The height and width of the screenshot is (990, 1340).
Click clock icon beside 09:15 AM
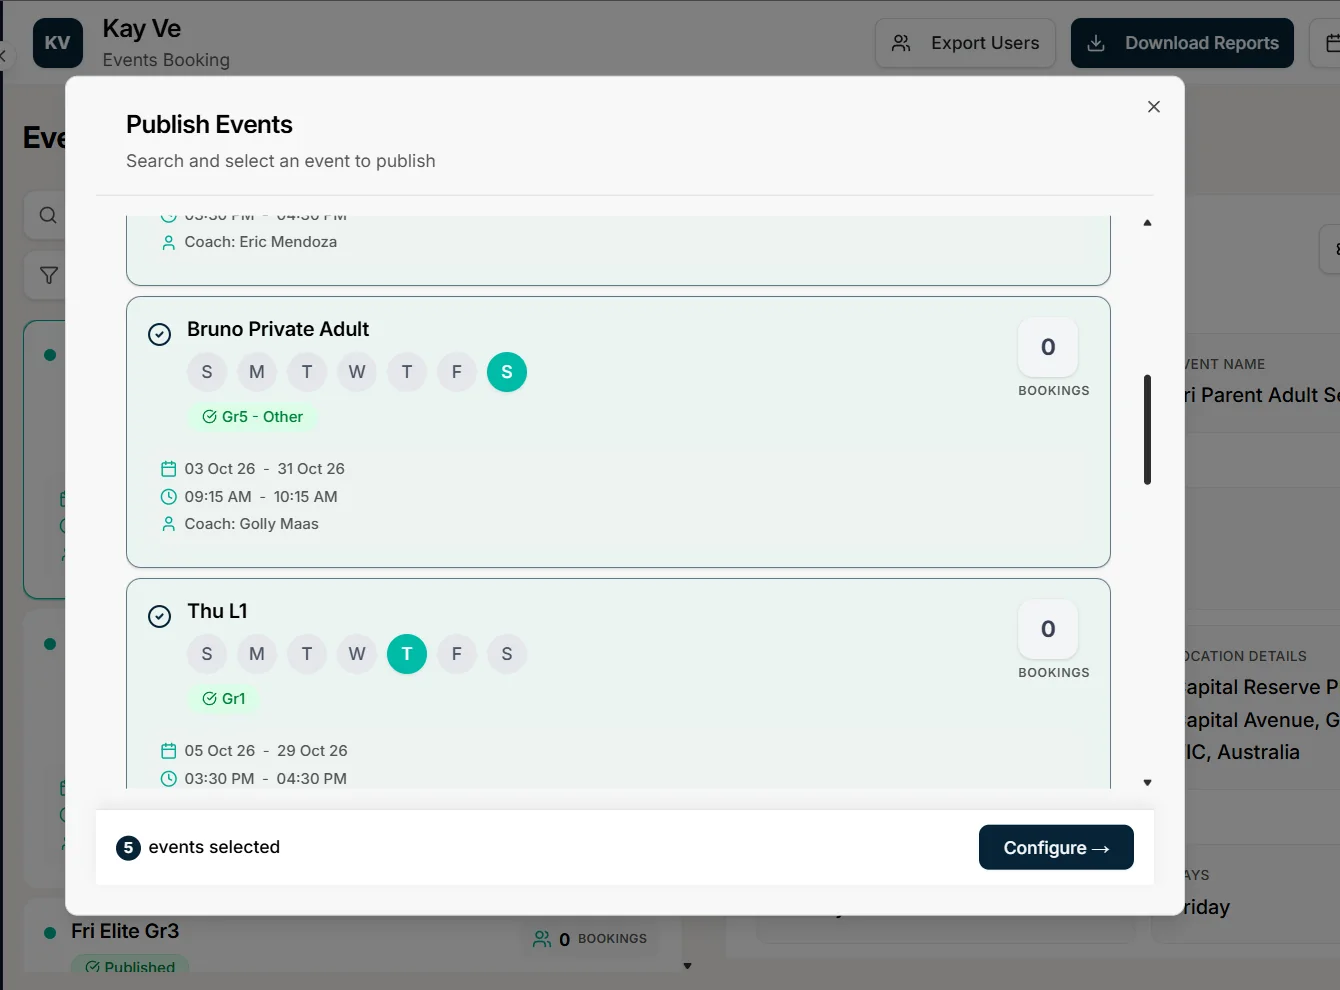coord(169,497)
